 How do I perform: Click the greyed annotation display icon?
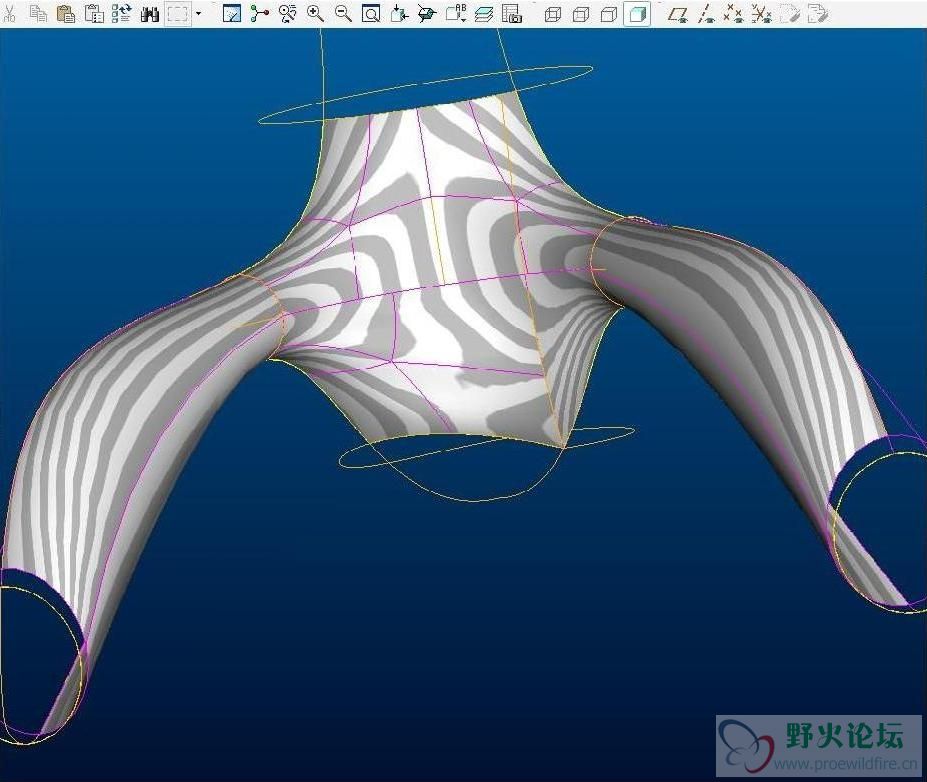coord(789,14)
